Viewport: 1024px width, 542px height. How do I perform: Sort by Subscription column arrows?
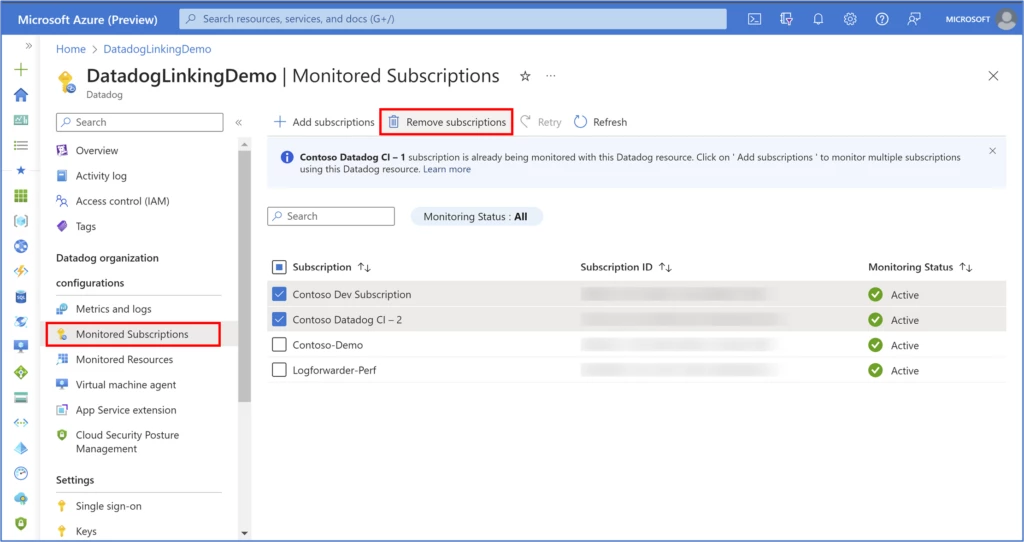[364, 267]
